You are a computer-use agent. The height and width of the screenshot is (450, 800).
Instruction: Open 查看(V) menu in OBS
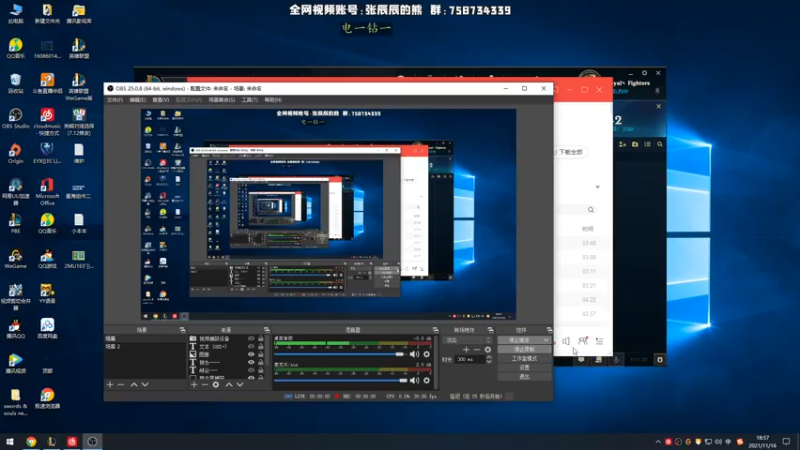click(161, 100)
